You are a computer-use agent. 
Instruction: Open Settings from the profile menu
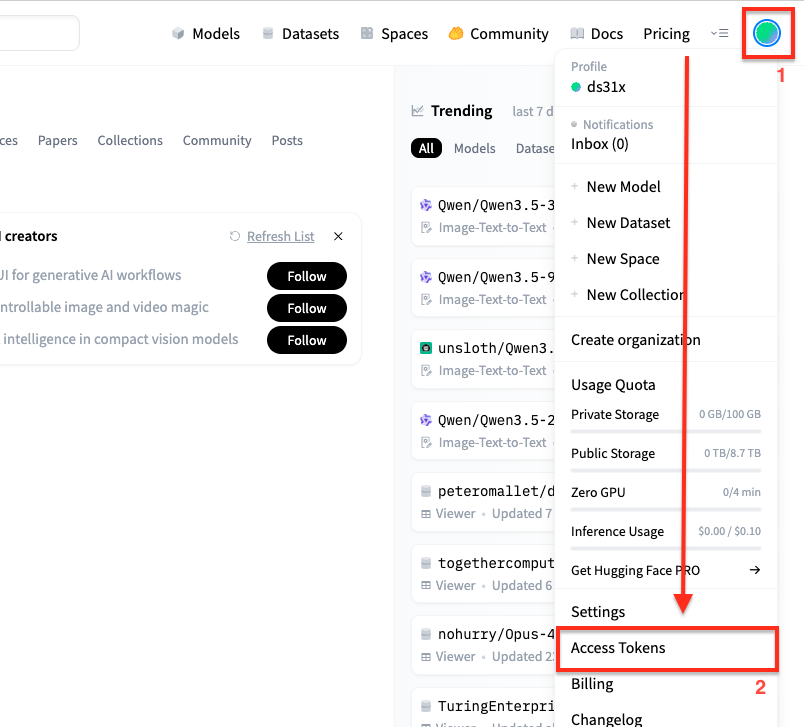point(598,612)
